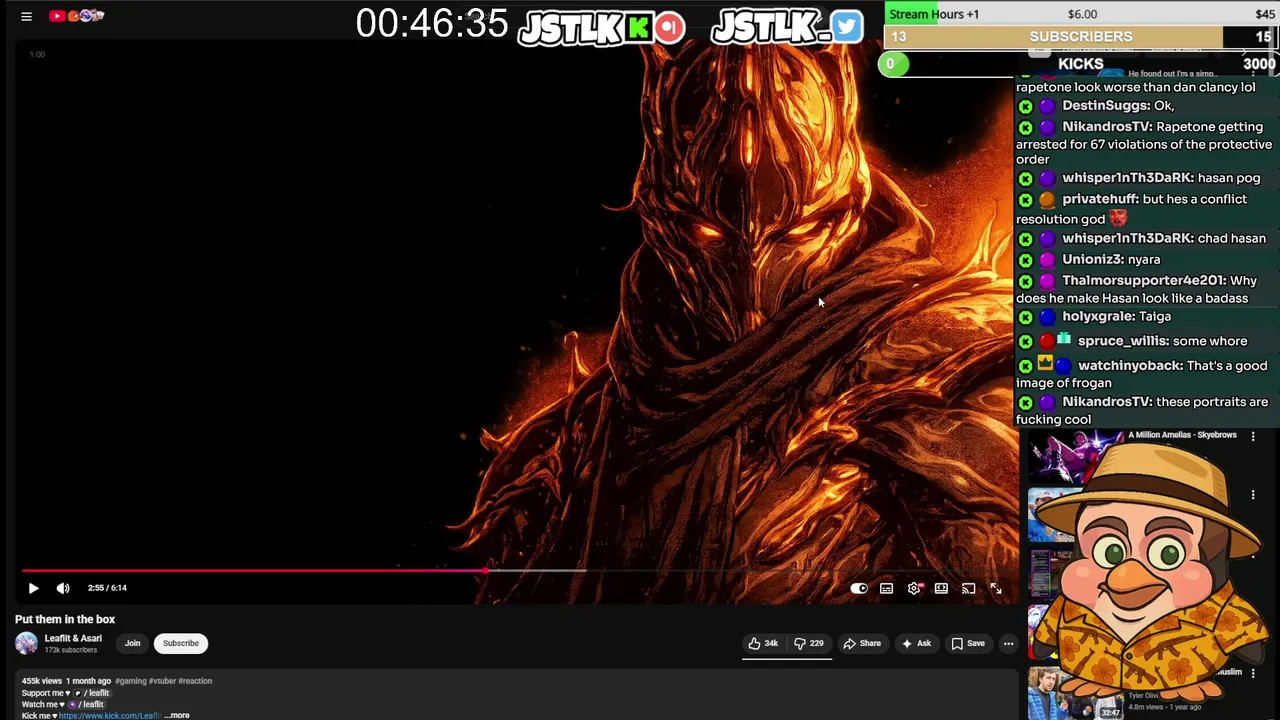The width and height of the screenshot is (1280, 720).
Task: Toggle the autoplay switch
Action: 859,588
